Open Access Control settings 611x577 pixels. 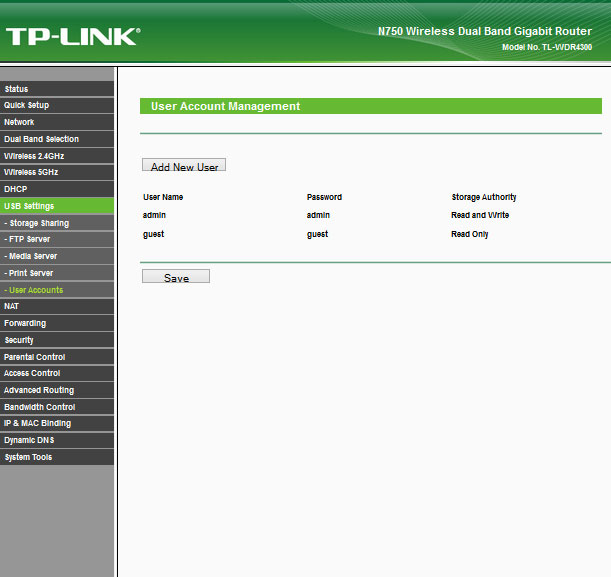point(57,373)
